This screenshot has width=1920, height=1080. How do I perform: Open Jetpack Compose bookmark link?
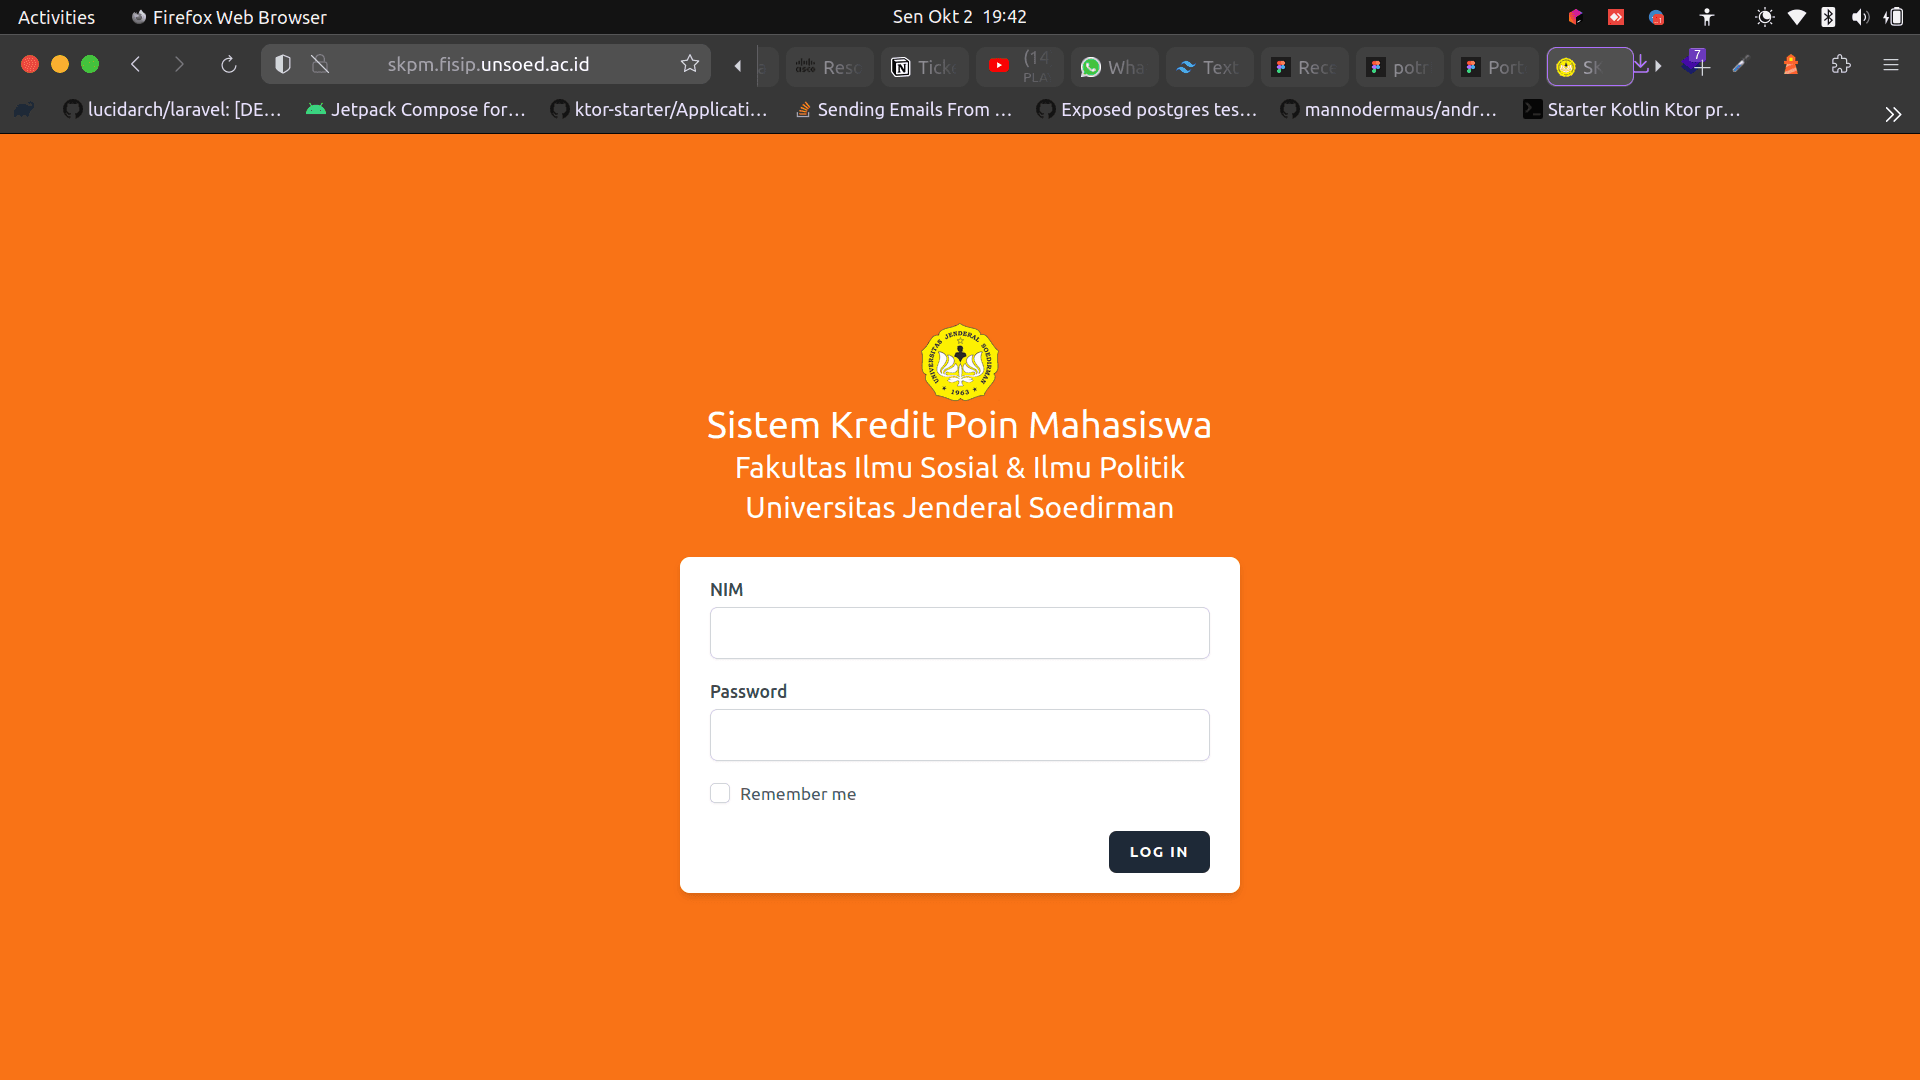pos(416,110)
